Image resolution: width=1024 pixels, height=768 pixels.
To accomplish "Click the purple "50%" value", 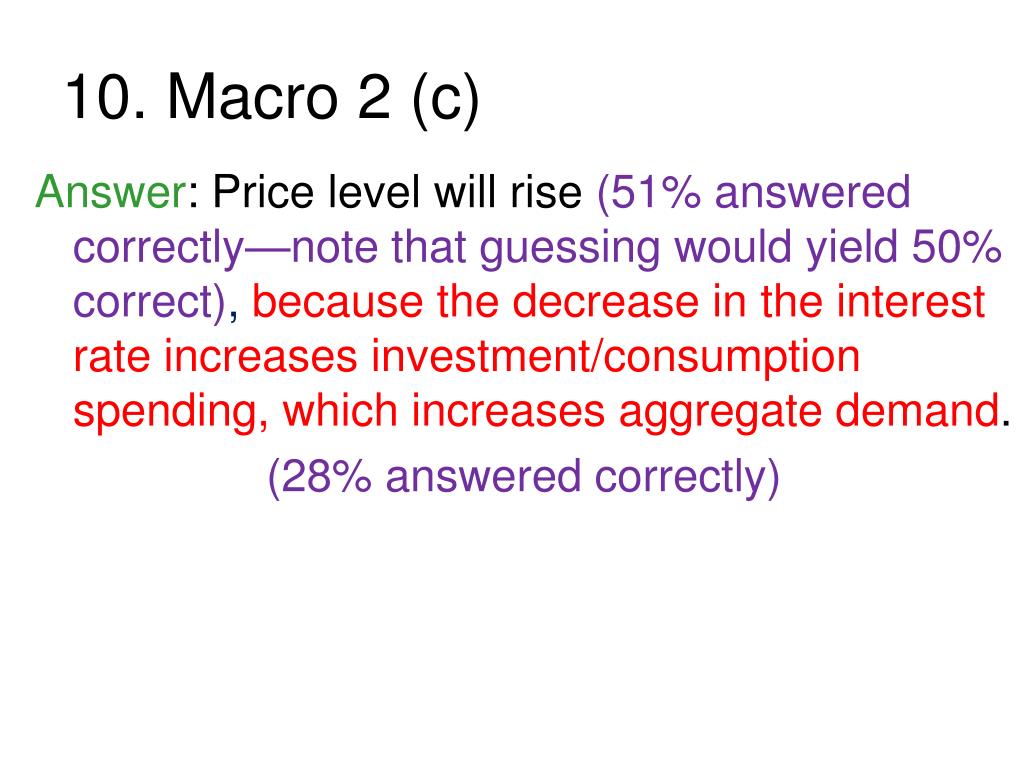I will pos(957,247).
